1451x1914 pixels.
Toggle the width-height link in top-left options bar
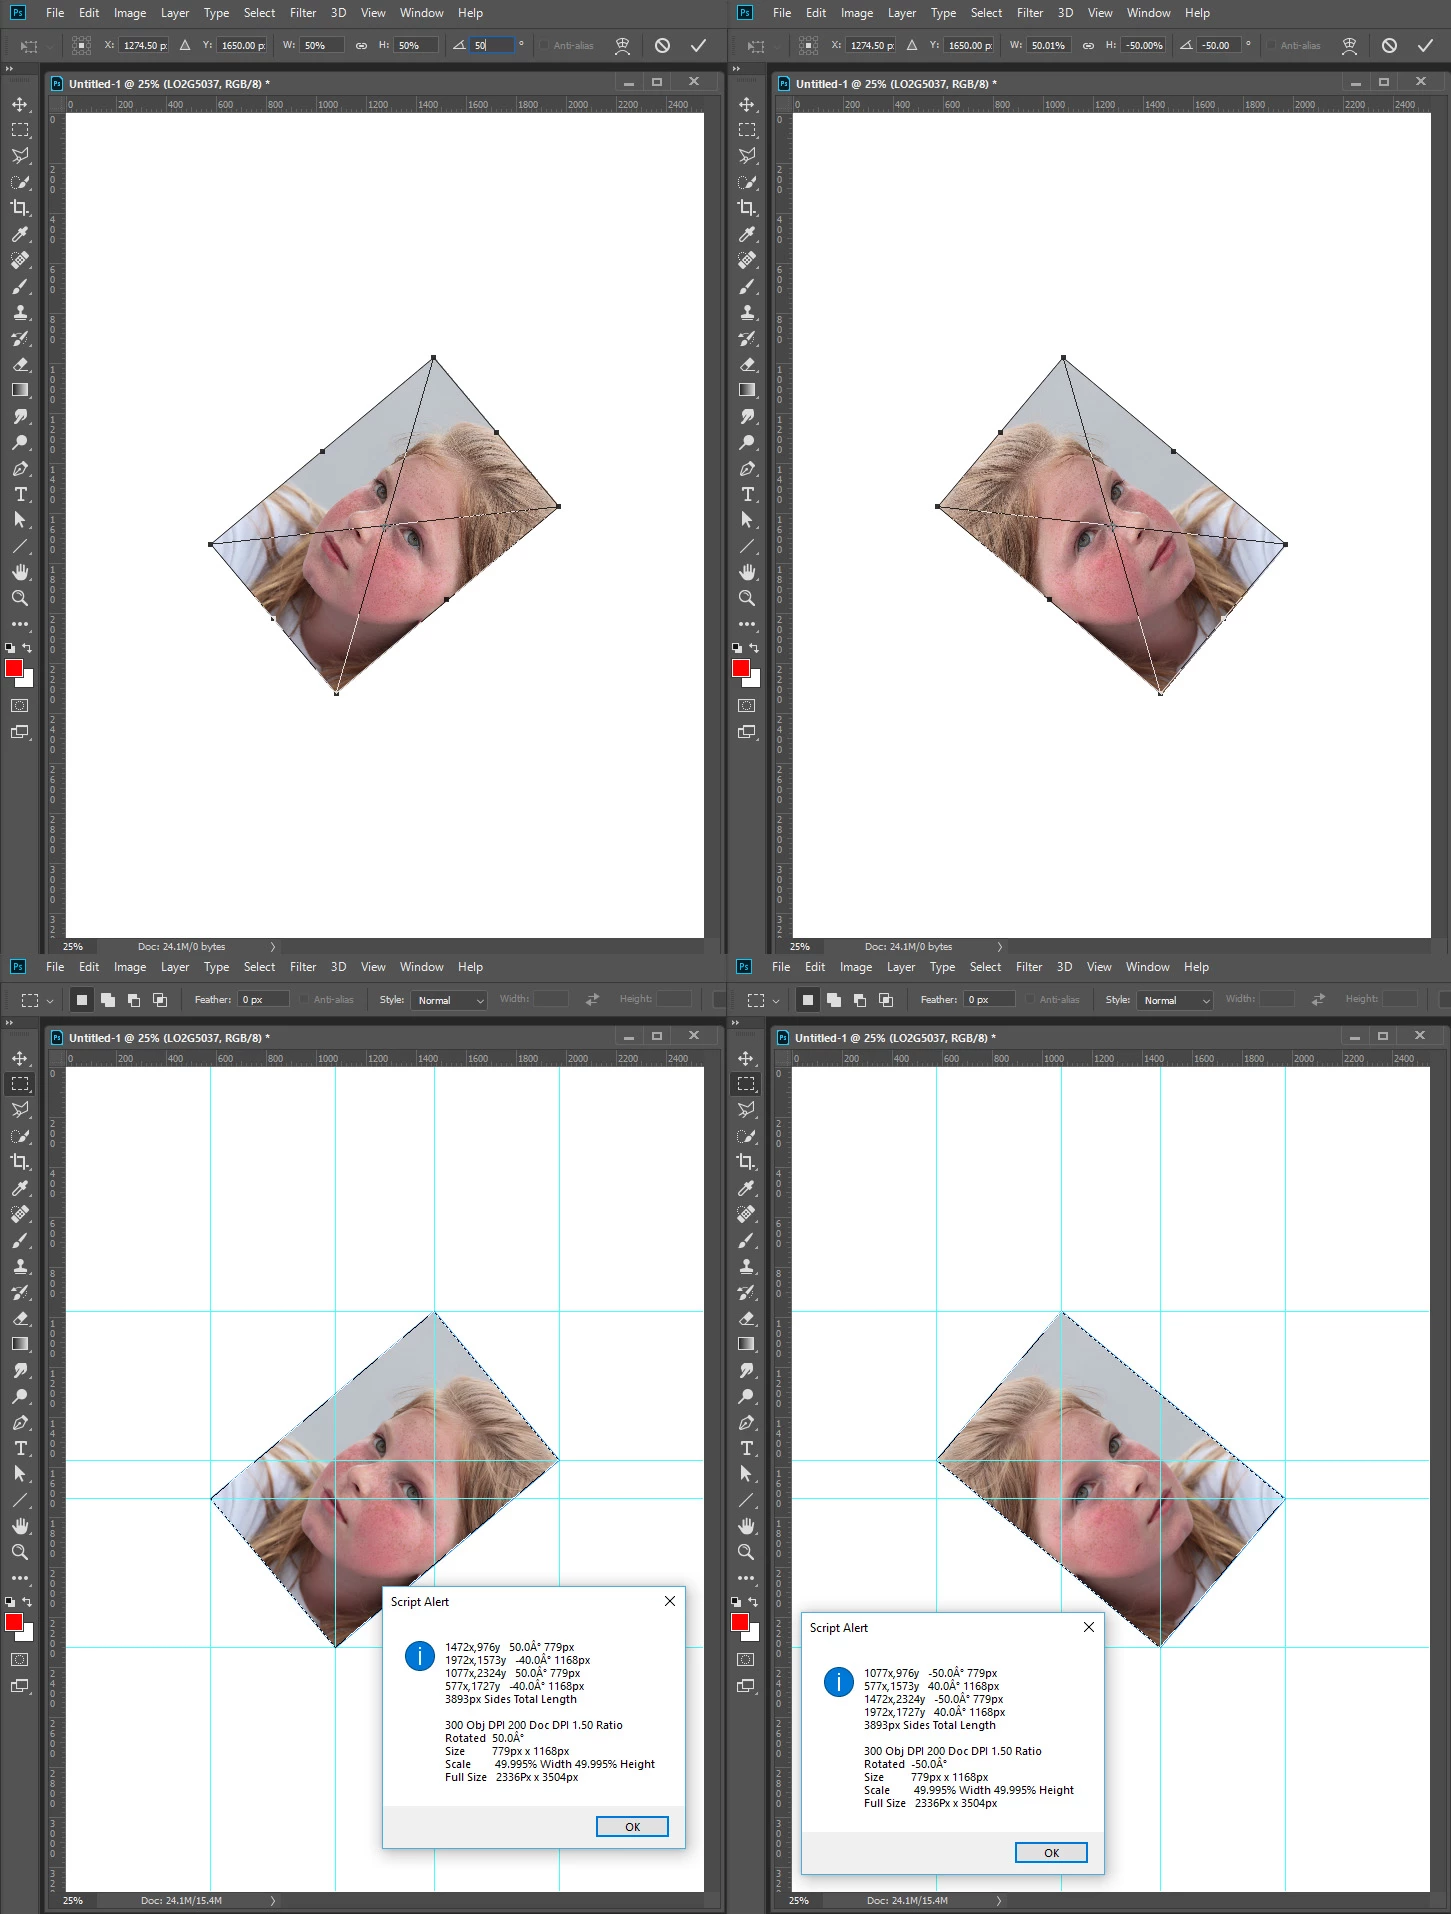pyautogui.click(x=361, y=46)
